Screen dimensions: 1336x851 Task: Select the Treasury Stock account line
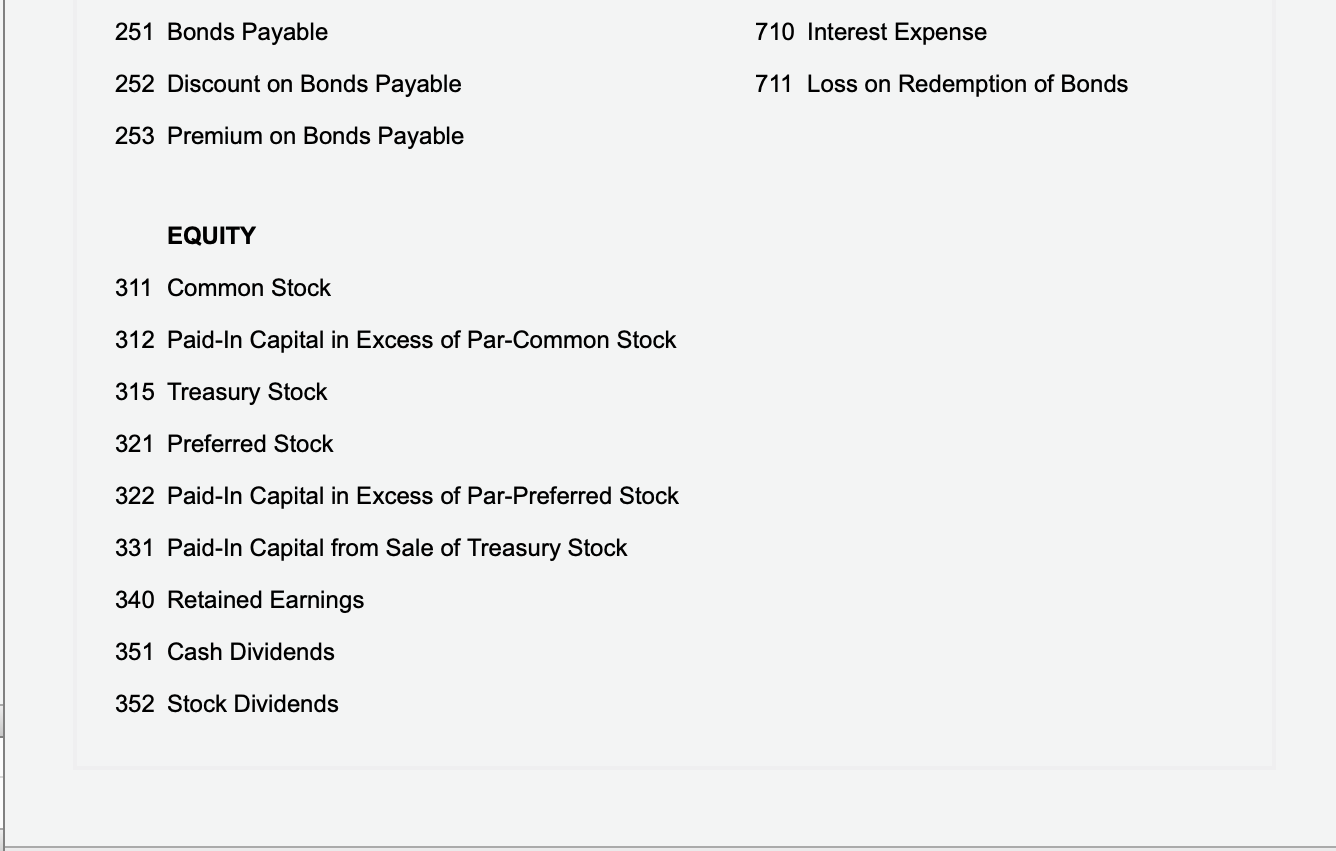tap(247, 392)
